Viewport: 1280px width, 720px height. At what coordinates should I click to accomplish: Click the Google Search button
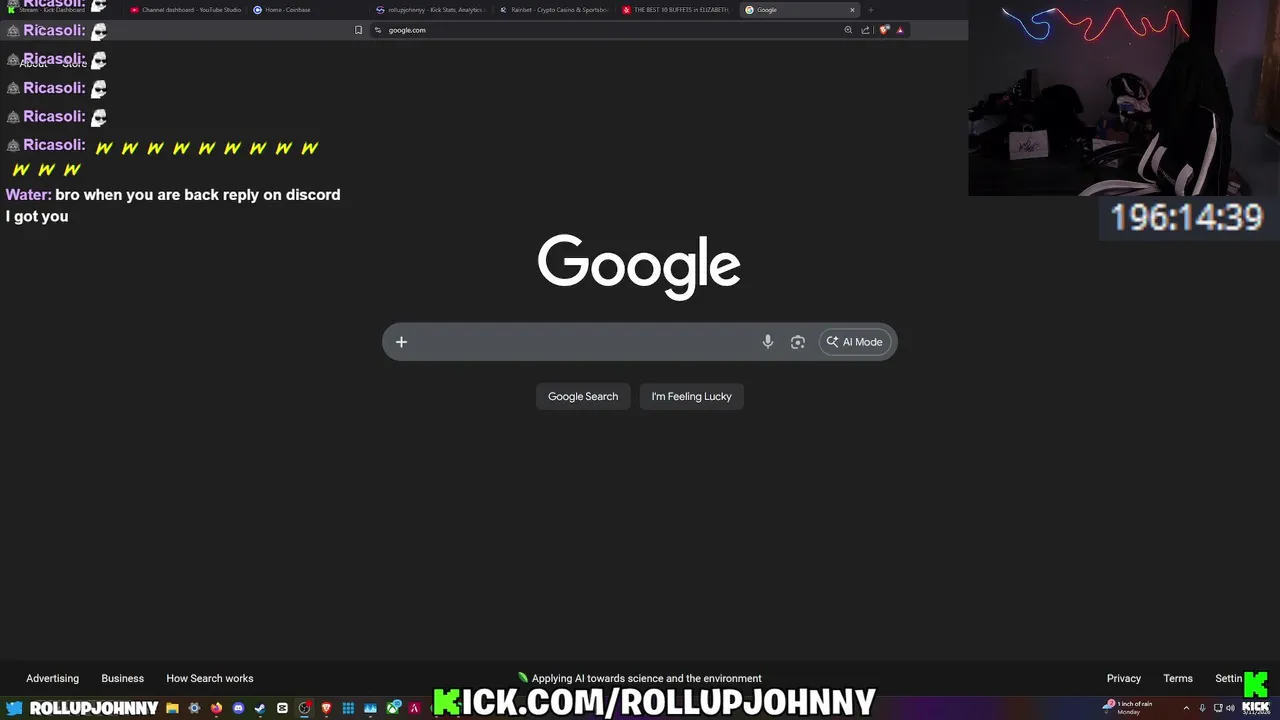coord(583,396)
